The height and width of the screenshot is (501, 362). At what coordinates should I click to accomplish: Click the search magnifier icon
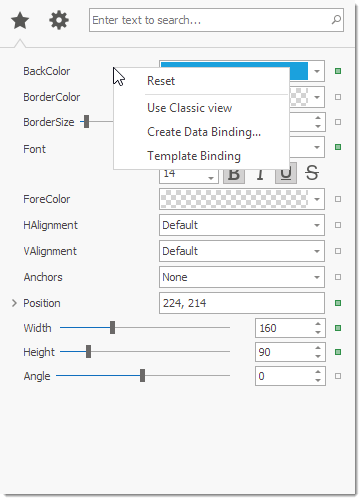336,20
